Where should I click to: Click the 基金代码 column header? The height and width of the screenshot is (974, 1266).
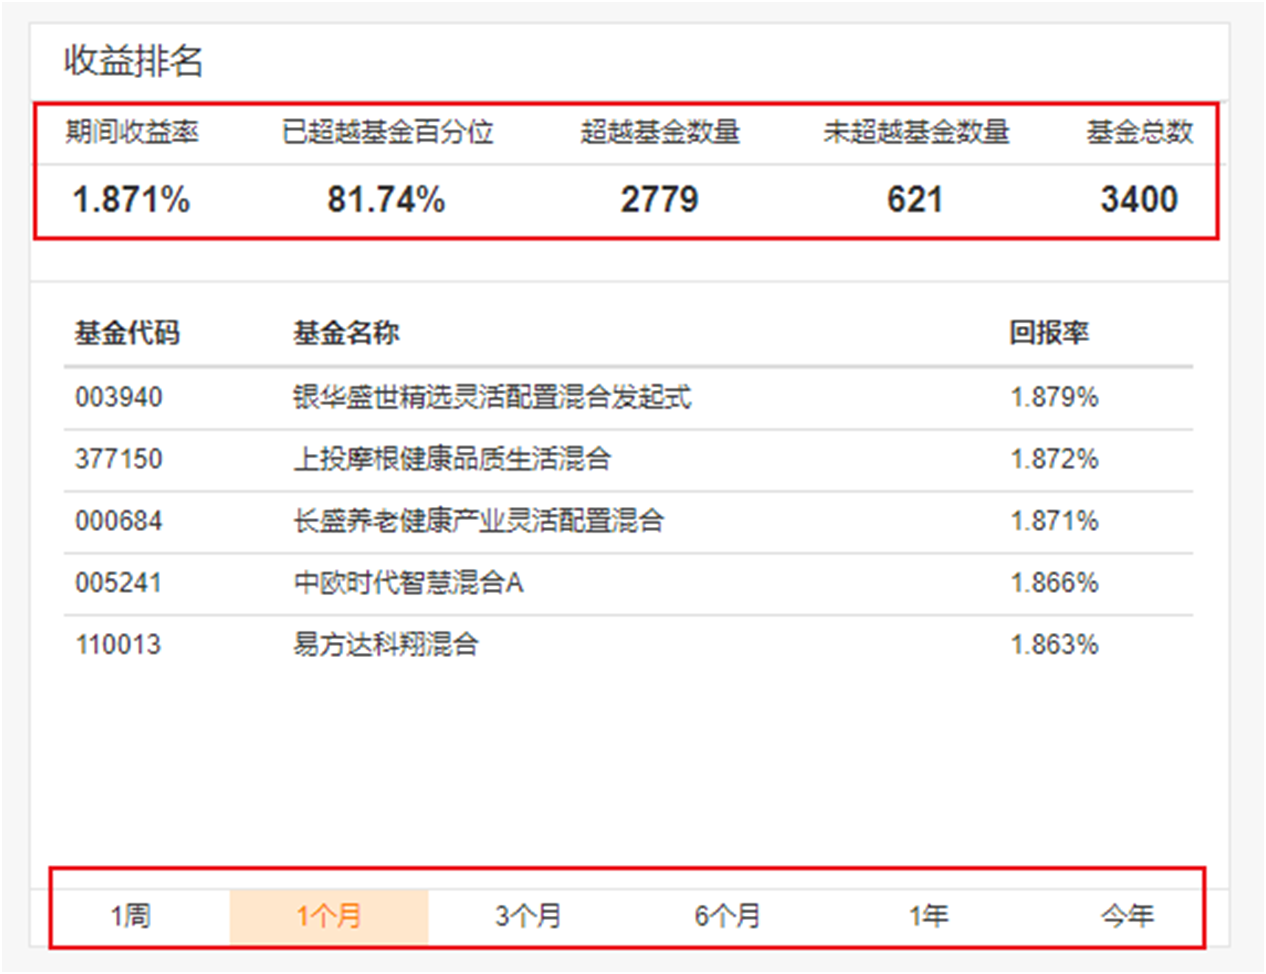click(x=127, y=333)
